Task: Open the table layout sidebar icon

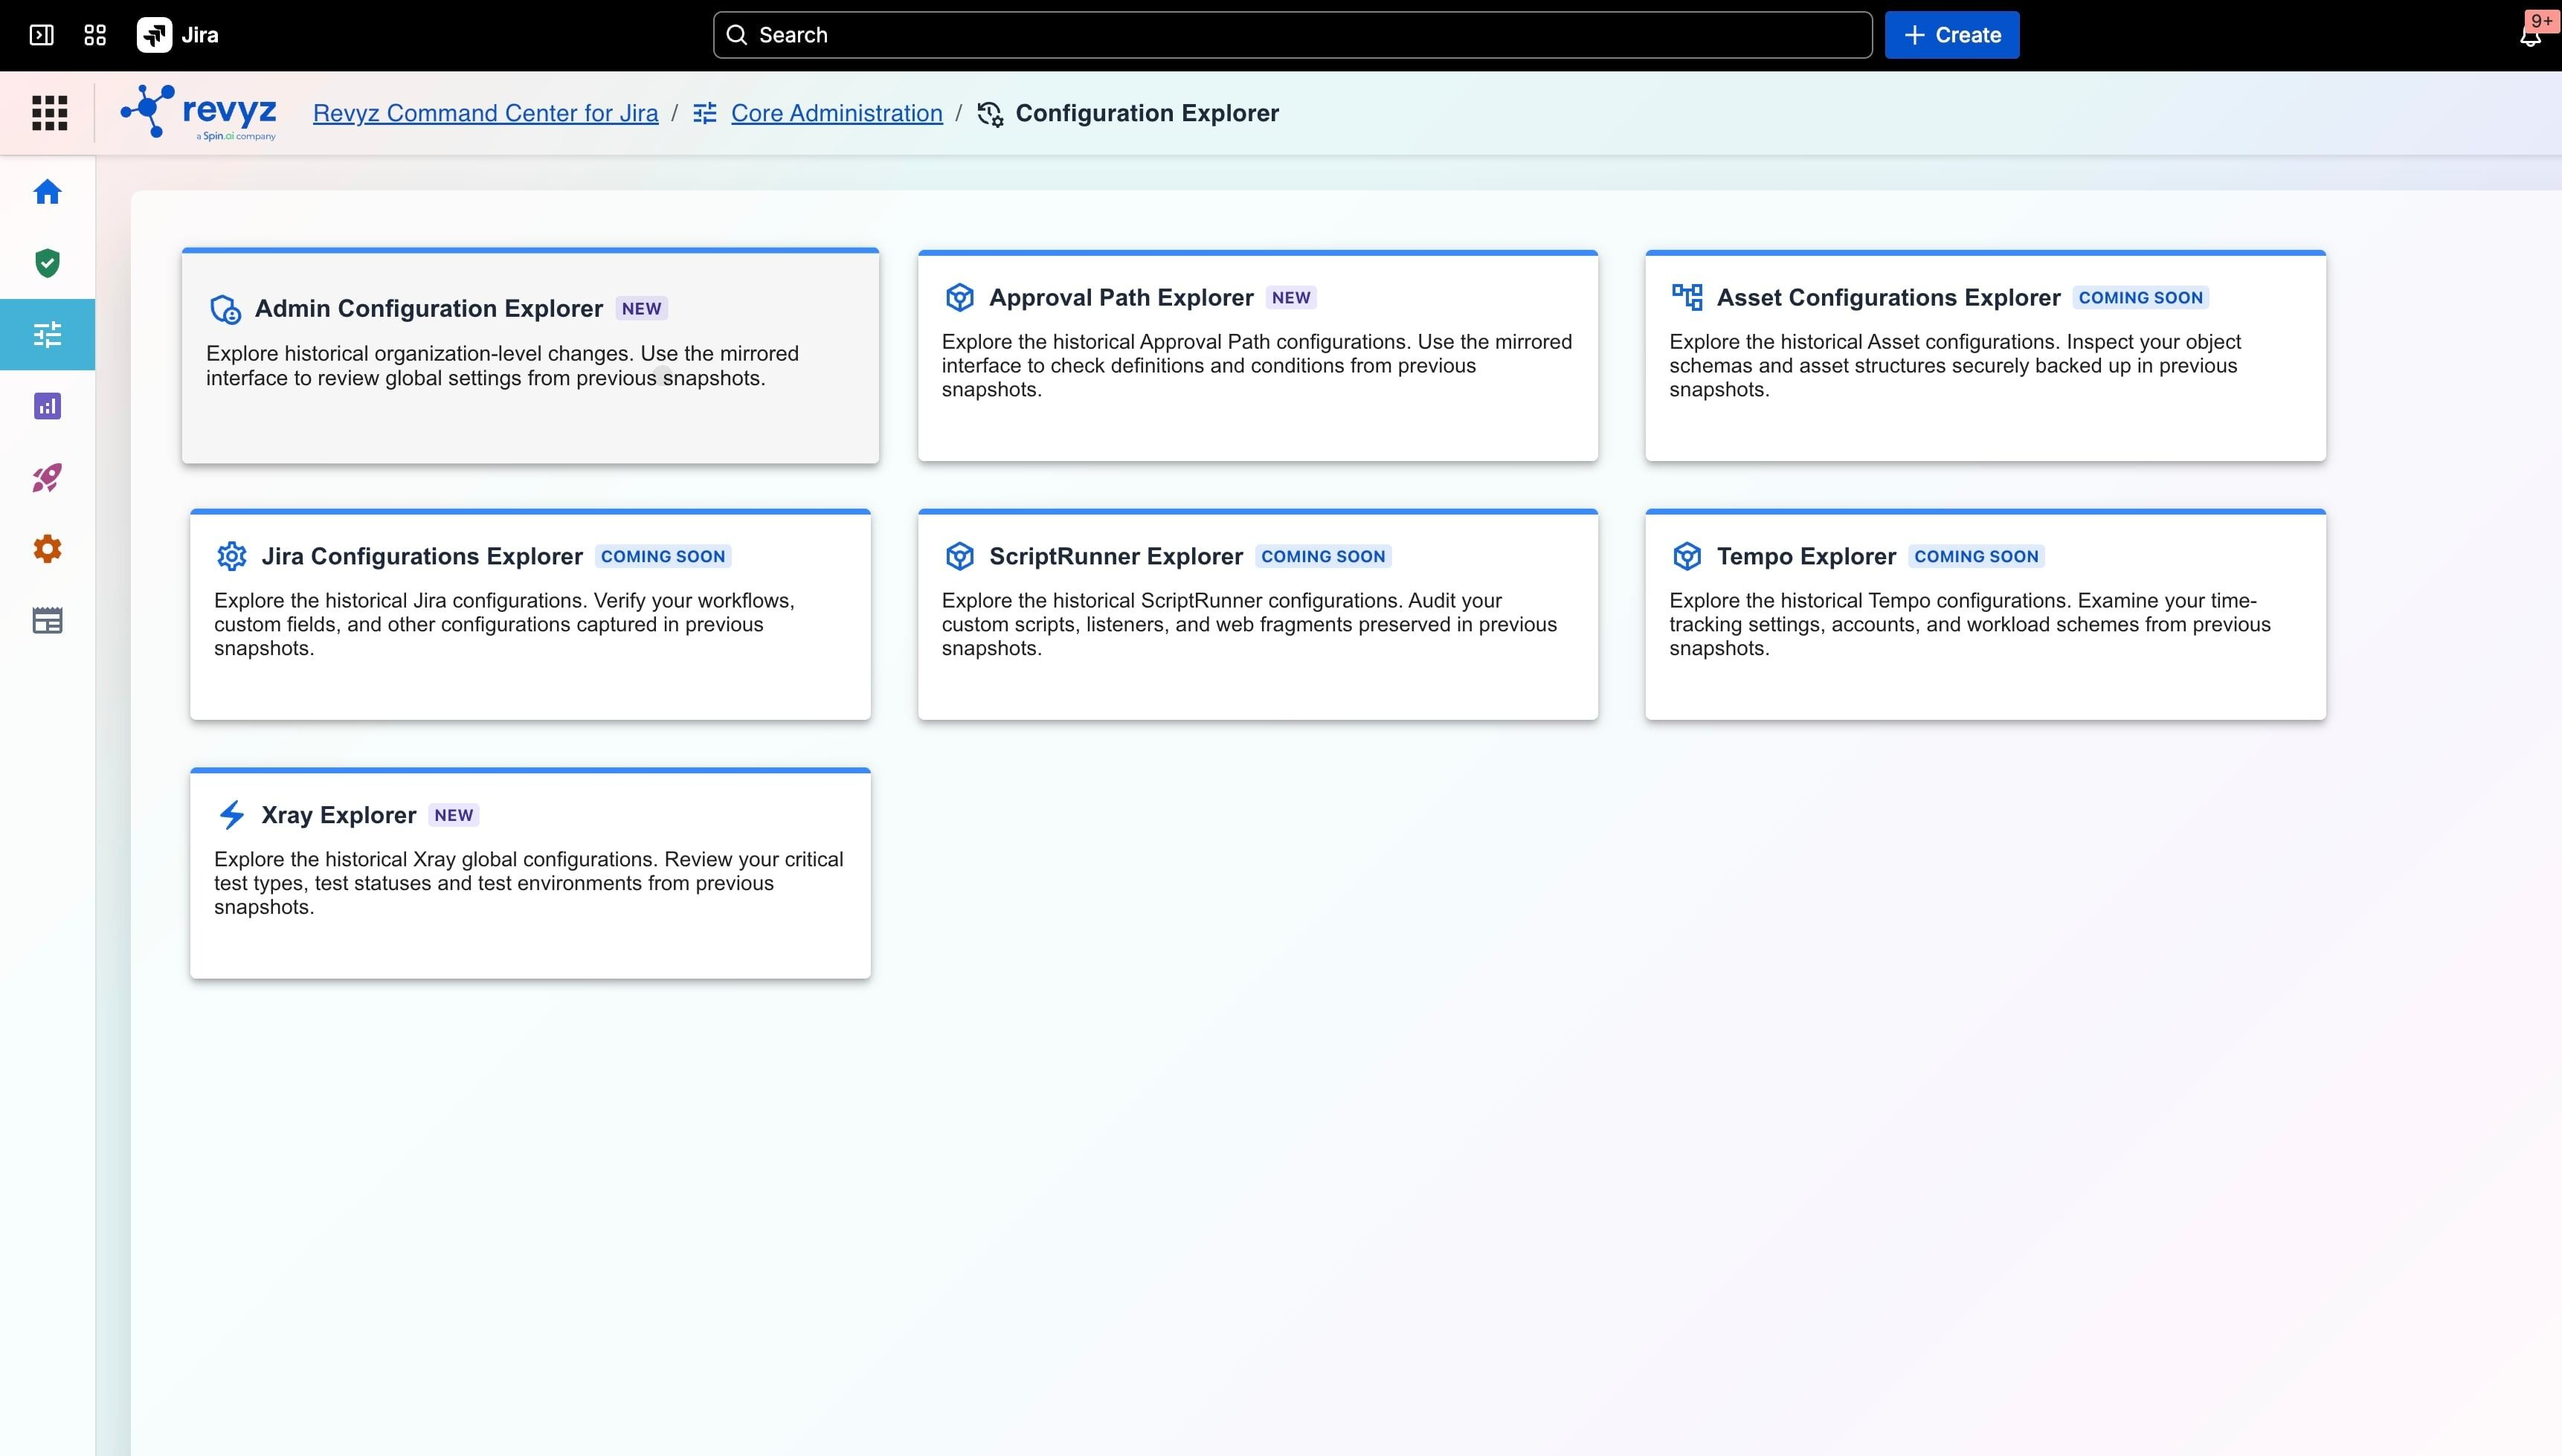Action: [47, 620]
